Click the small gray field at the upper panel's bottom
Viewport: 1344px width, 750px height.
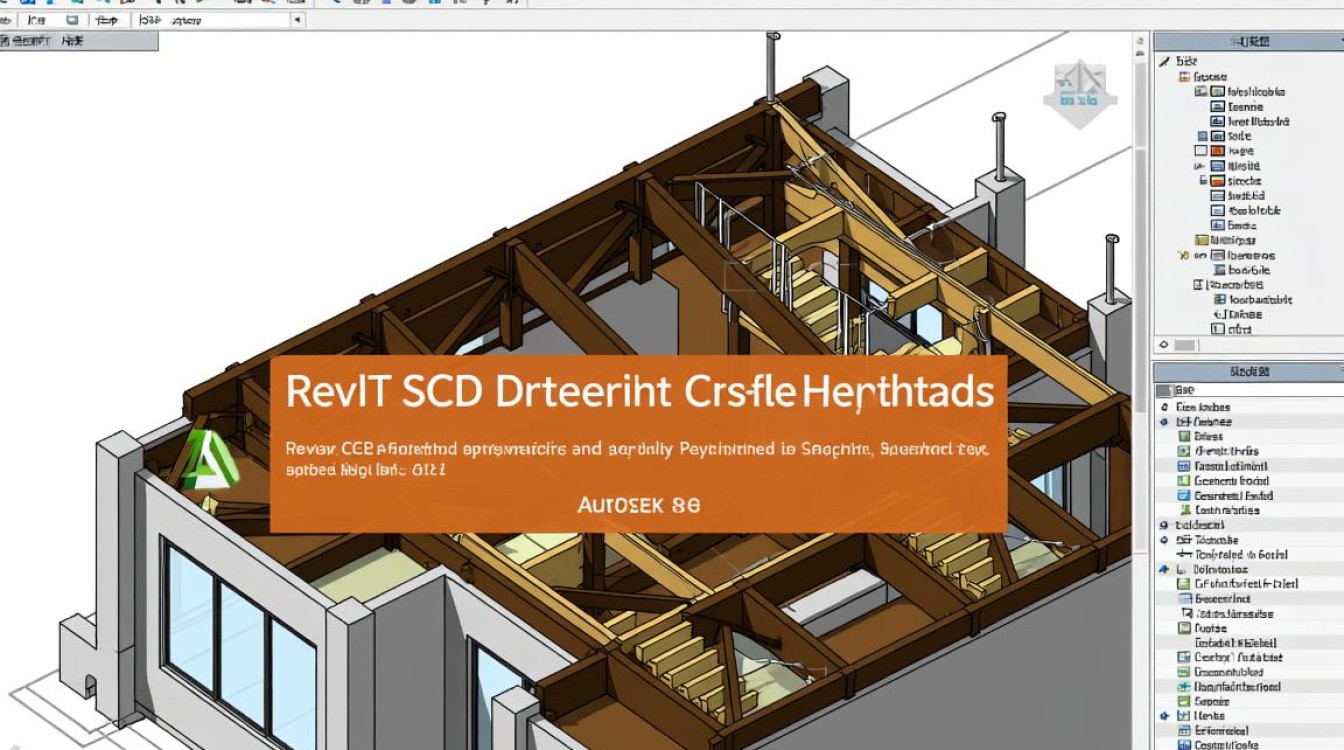1185,345
